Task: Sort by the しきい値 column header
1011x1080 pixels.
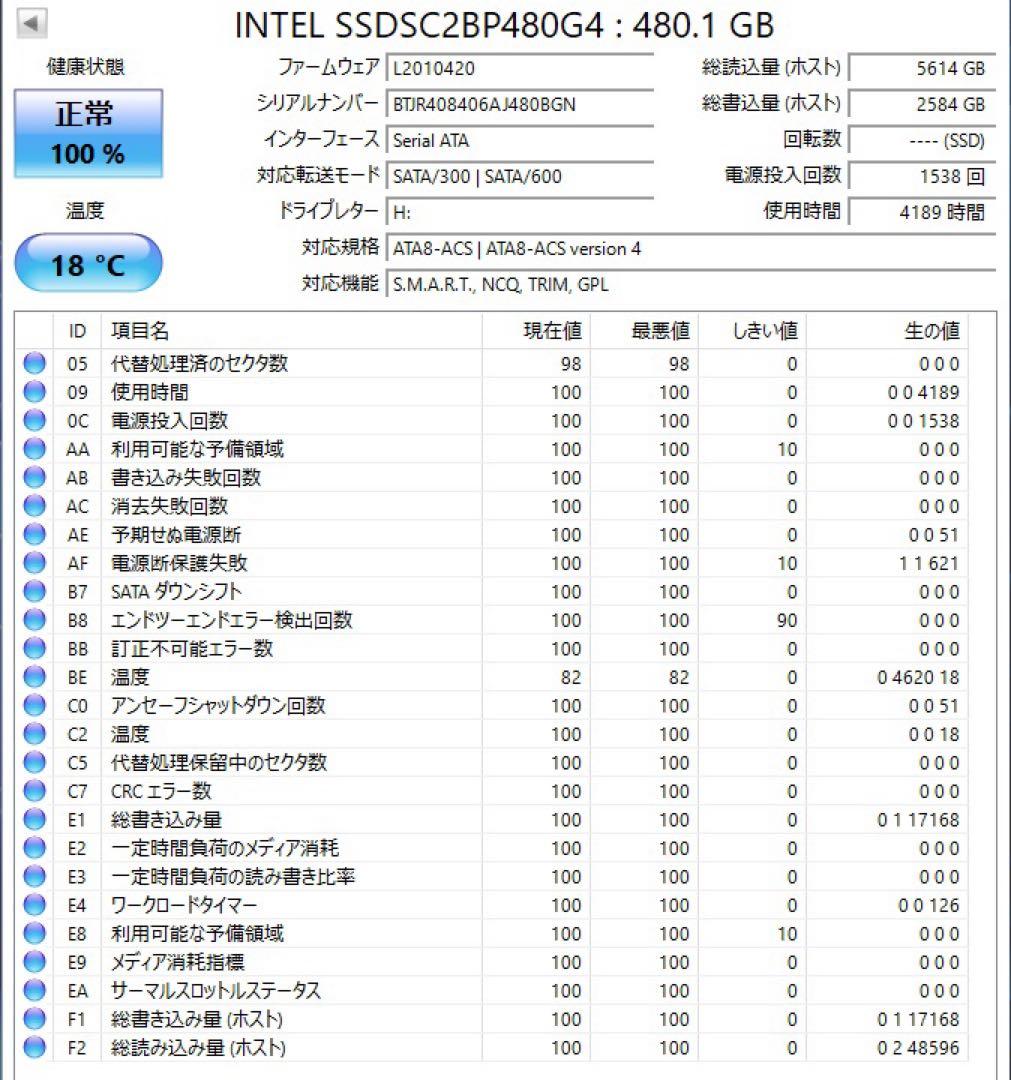Action: [x=753, y=331]
